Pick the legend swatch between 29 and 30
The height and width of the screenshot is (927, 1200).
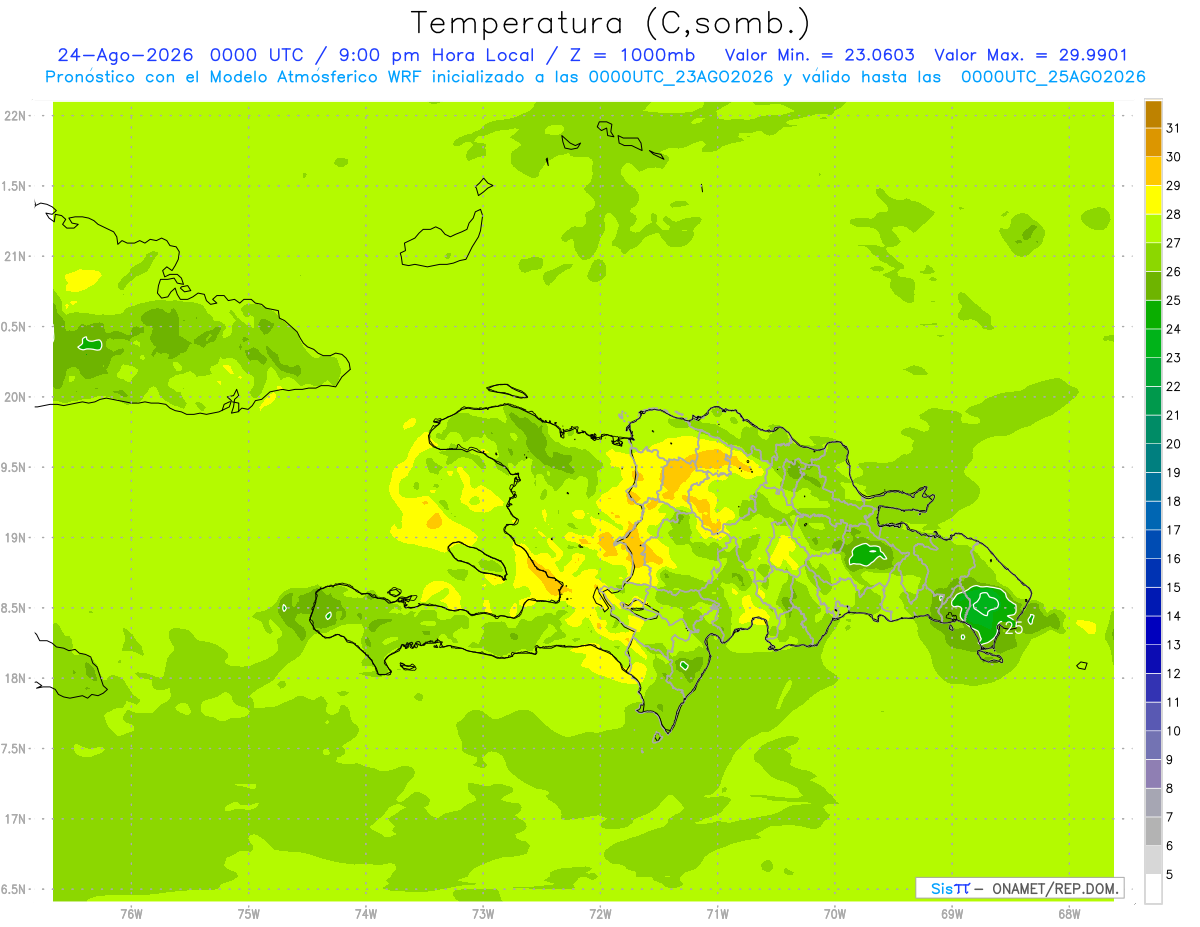1153,171
